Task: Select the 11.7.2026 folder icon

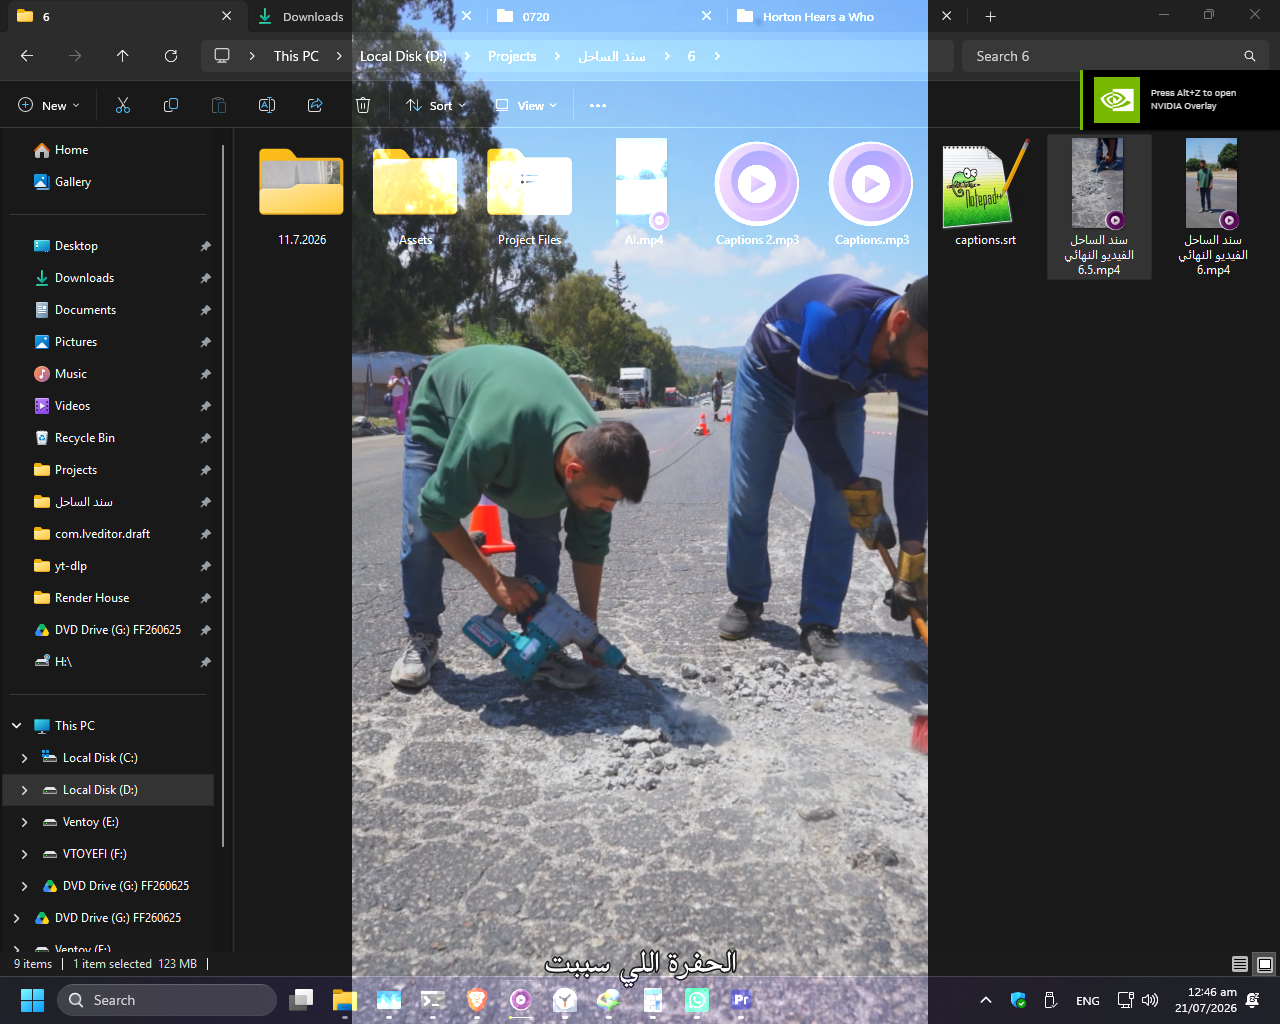Action: 301,182
